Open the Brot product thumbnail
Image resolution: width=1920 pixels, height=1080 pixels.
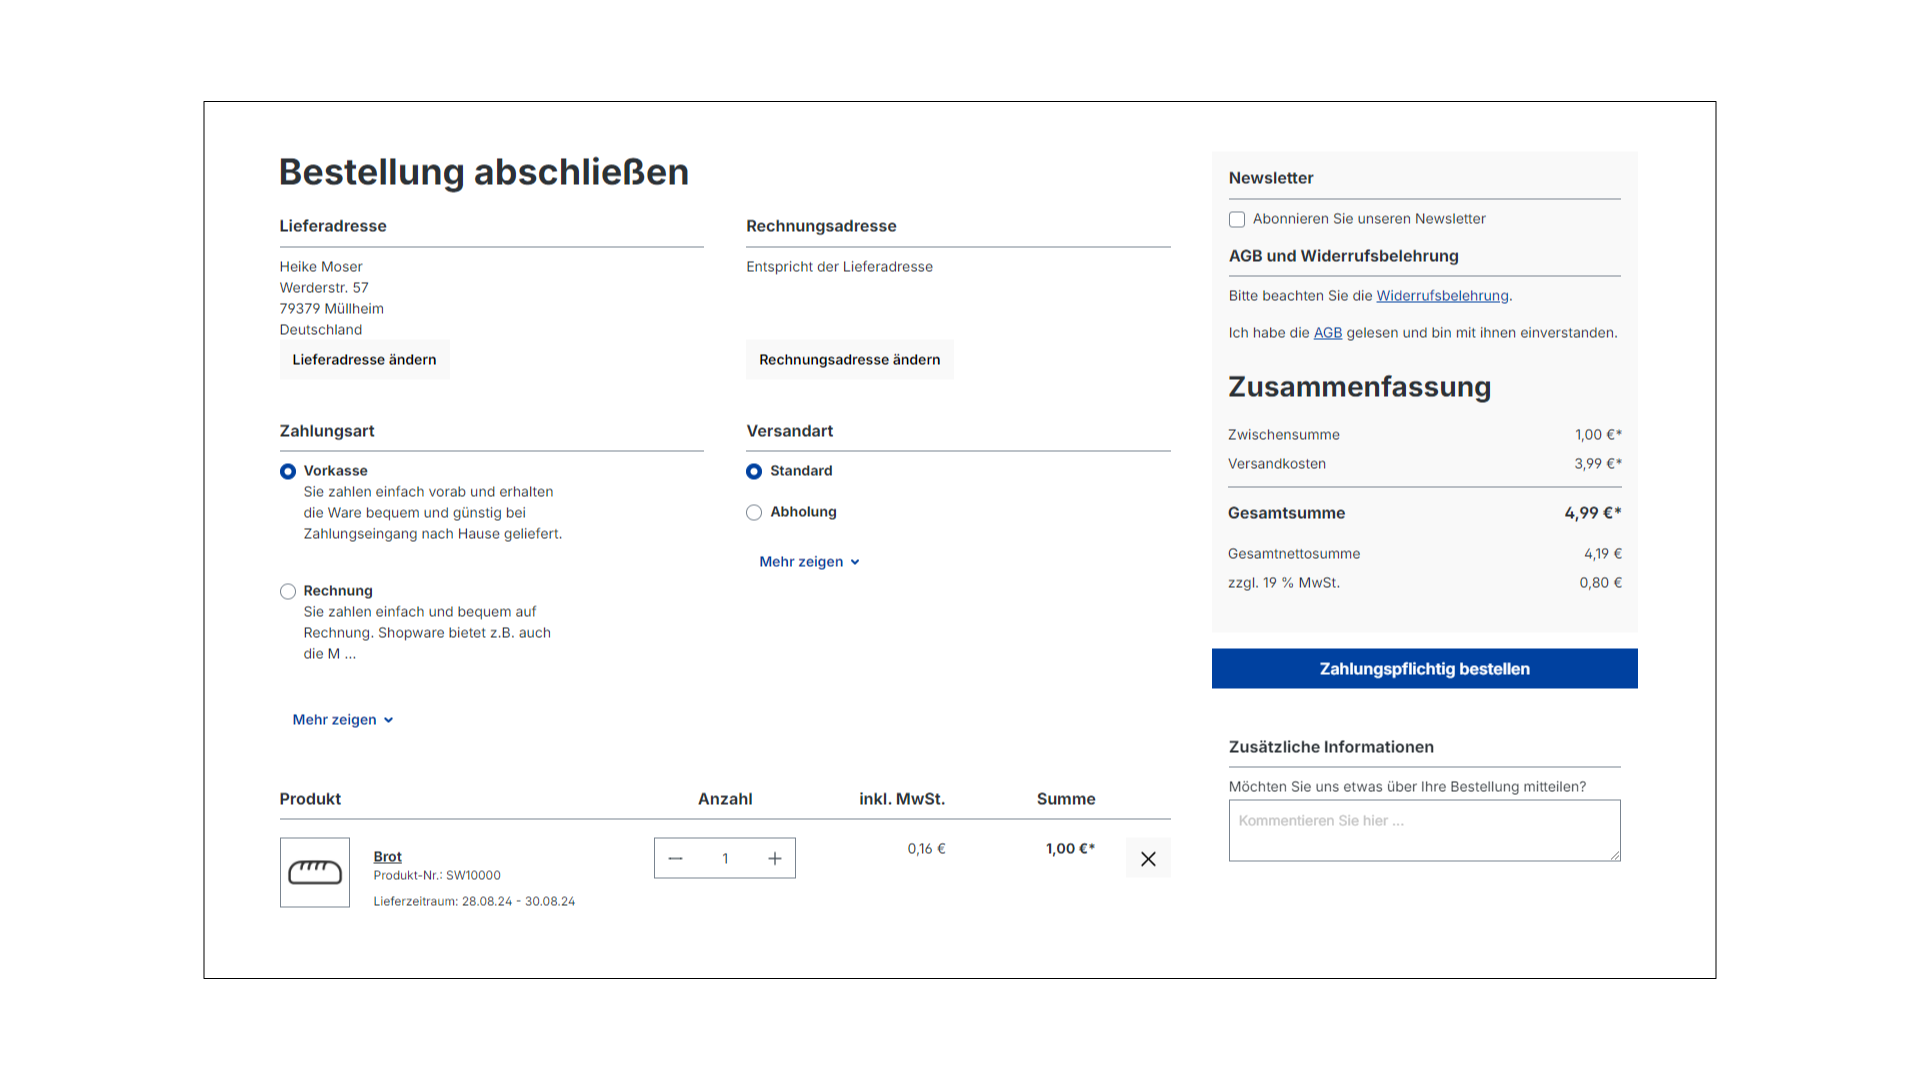click(x=315, y=872)
